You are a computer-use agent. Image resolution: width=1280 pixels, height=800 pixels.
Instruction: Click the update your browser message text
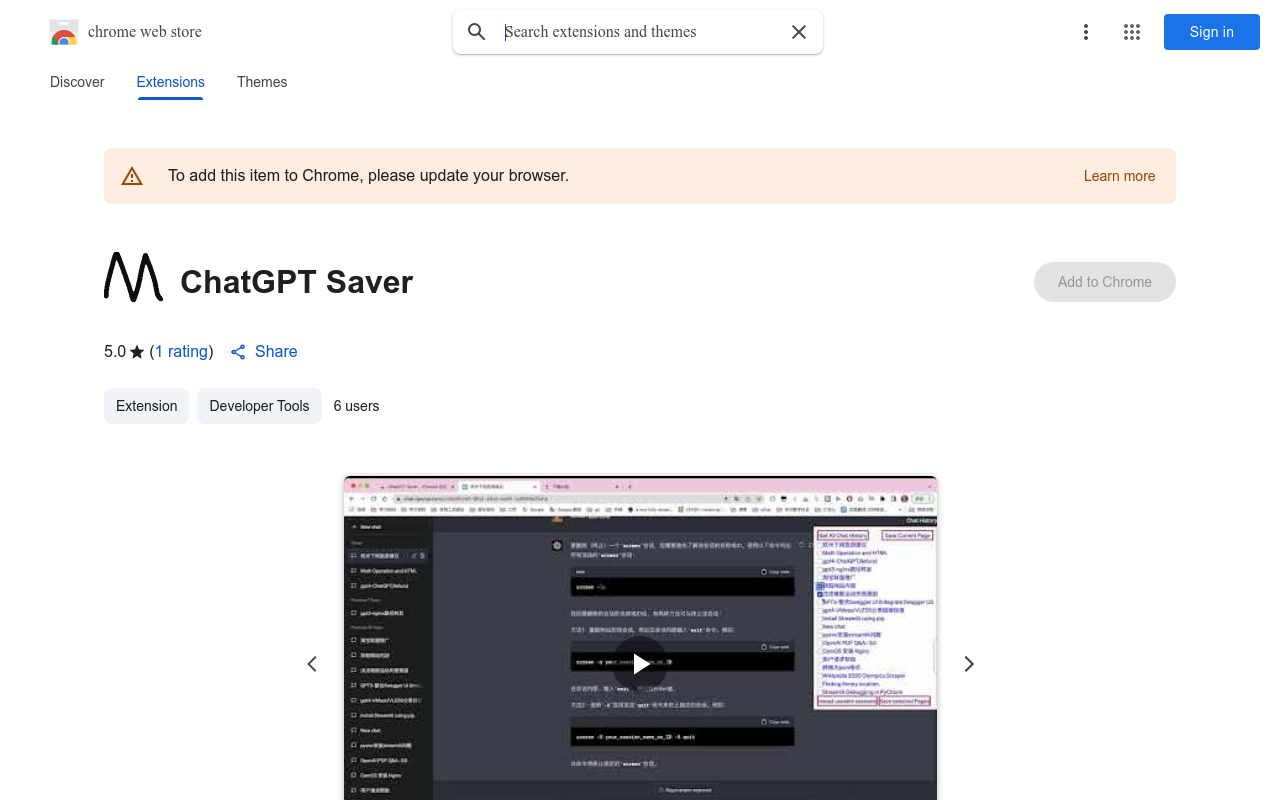368,176
